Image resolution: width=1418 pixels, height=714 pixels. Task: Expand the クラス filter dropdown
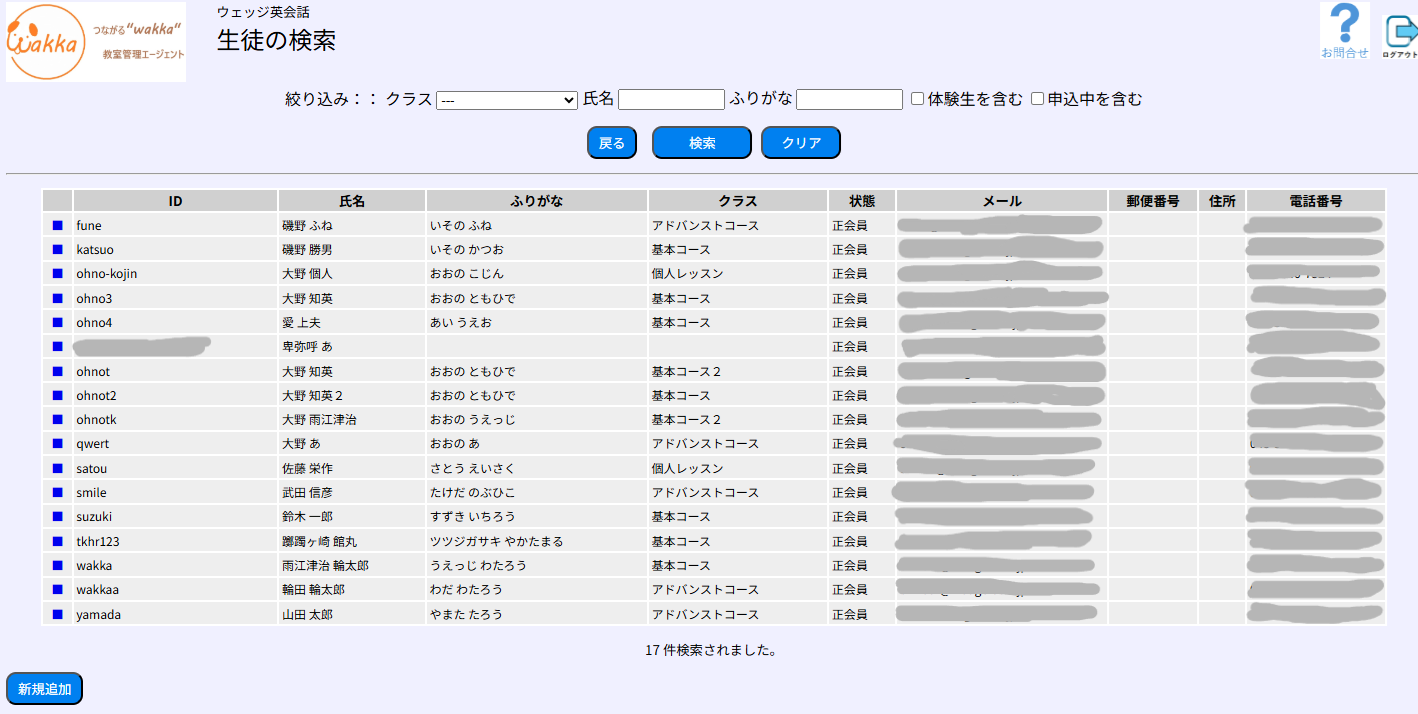(507, 100)
